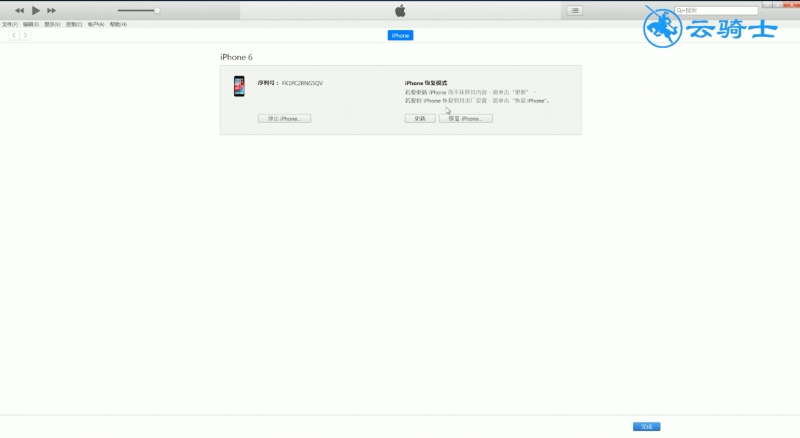
Task: Open the 帐户(A) menu
Action: pos(96,25)
